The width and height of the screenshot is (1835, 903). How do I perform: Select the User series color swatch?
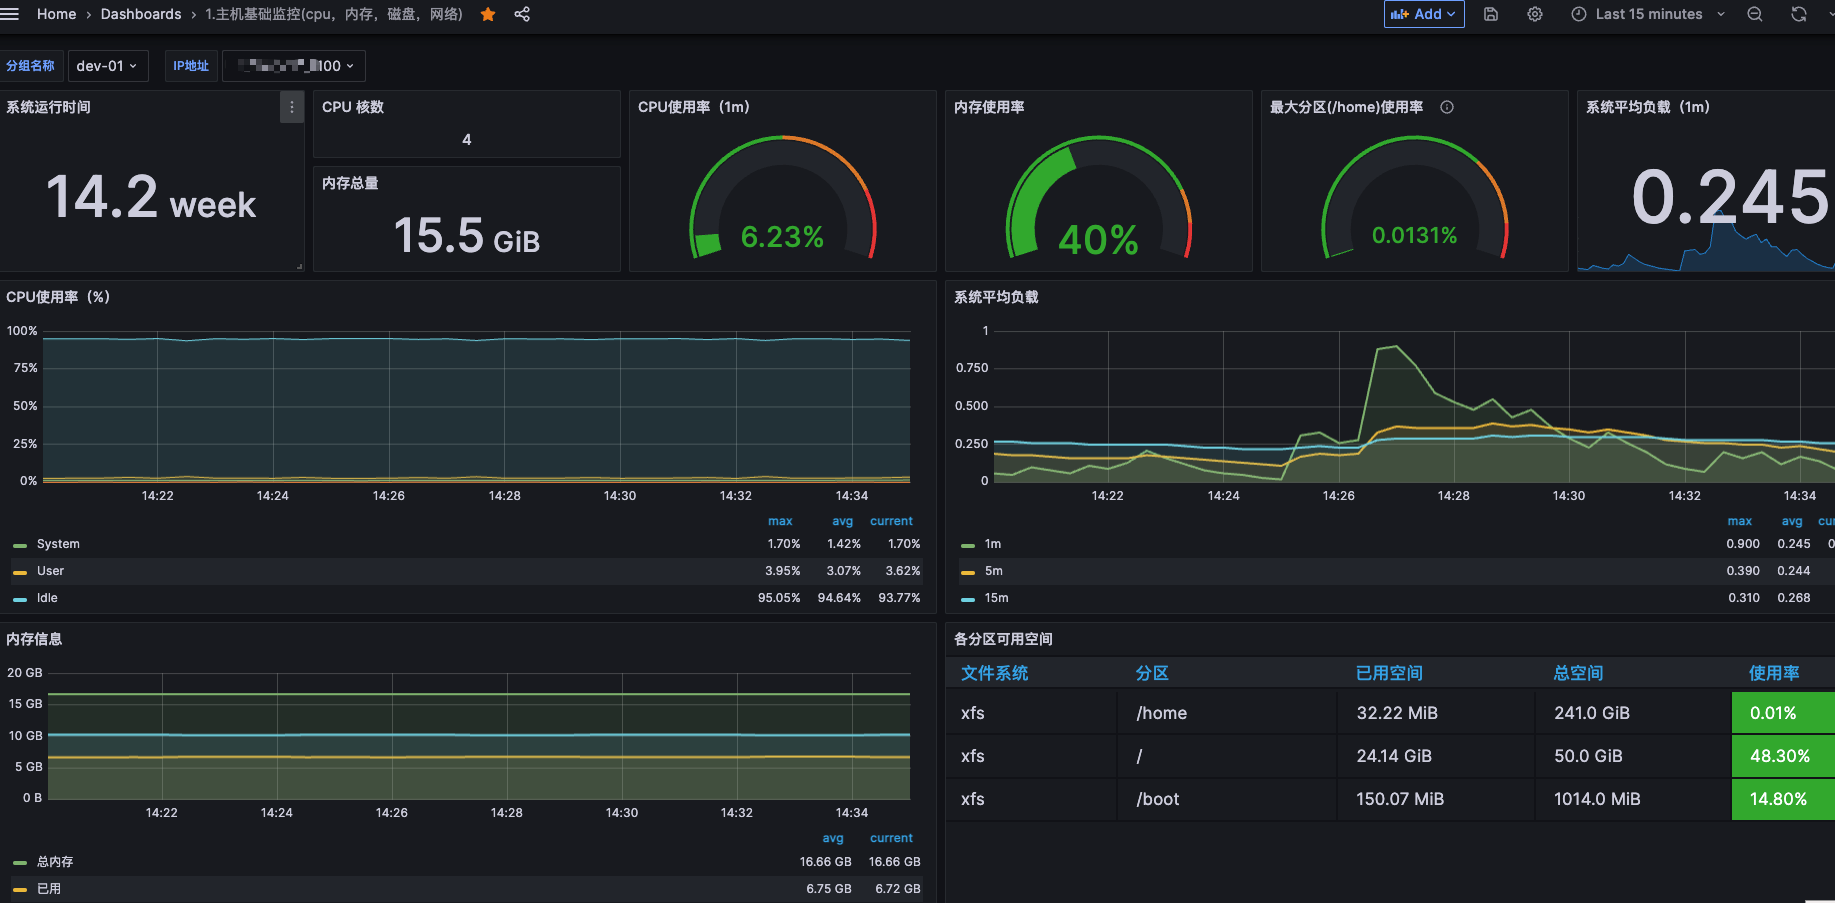tap(20, 572)
